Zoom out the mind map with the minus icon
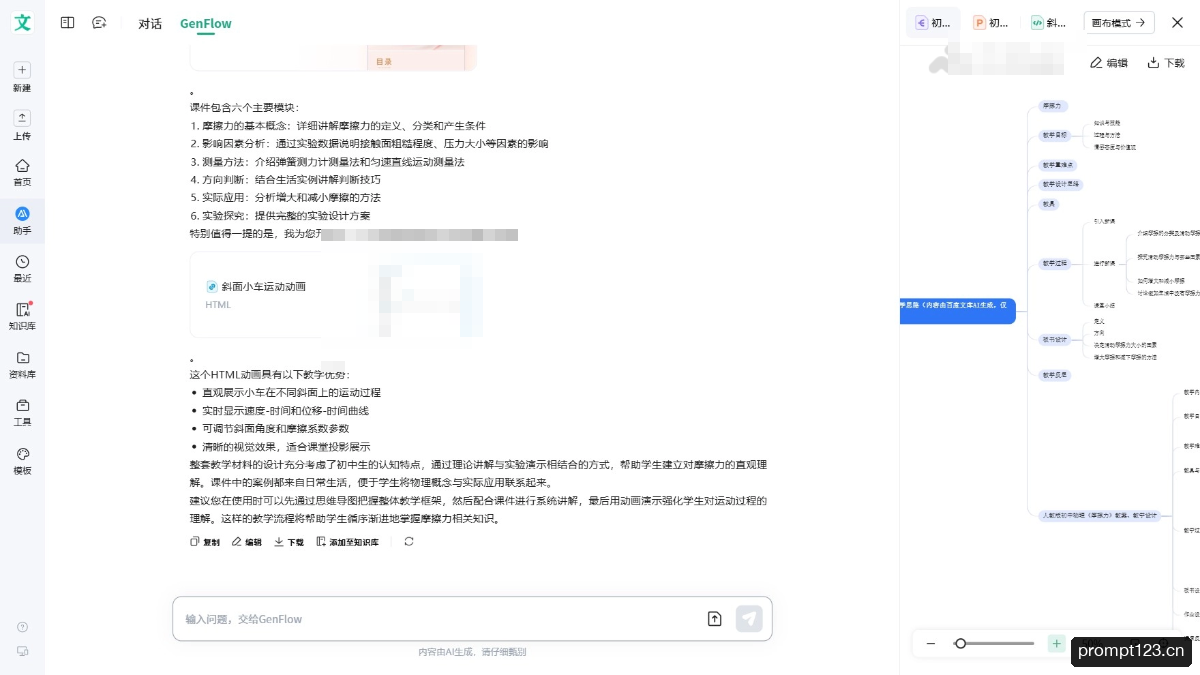Viewport: 1200px width, 675px height. 931,643
